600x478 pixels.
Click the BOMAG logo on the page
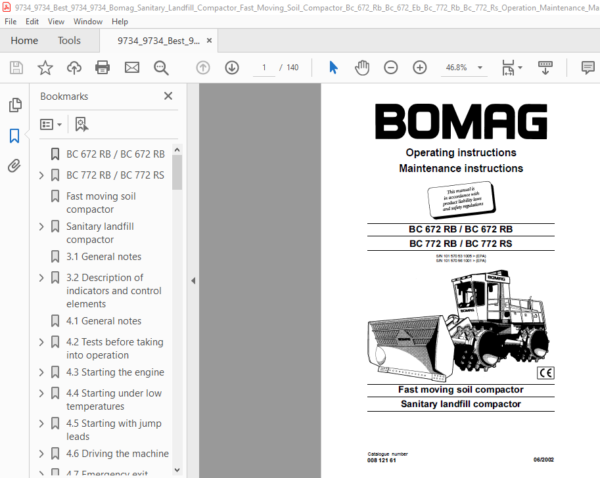[x=461, y=121]
